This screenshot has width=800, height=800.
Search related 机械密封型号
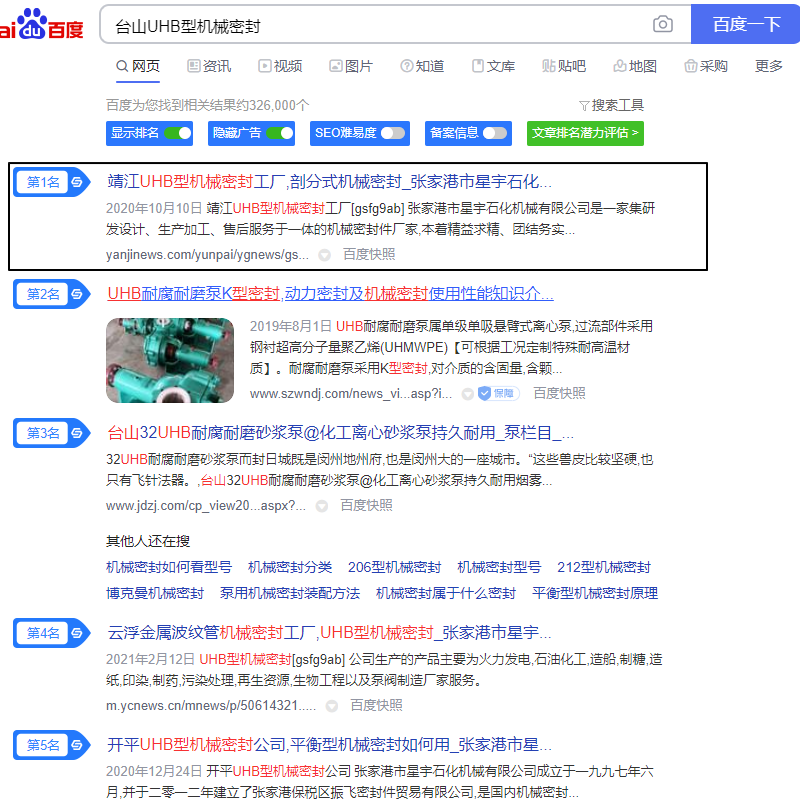(x=499, y=567)
